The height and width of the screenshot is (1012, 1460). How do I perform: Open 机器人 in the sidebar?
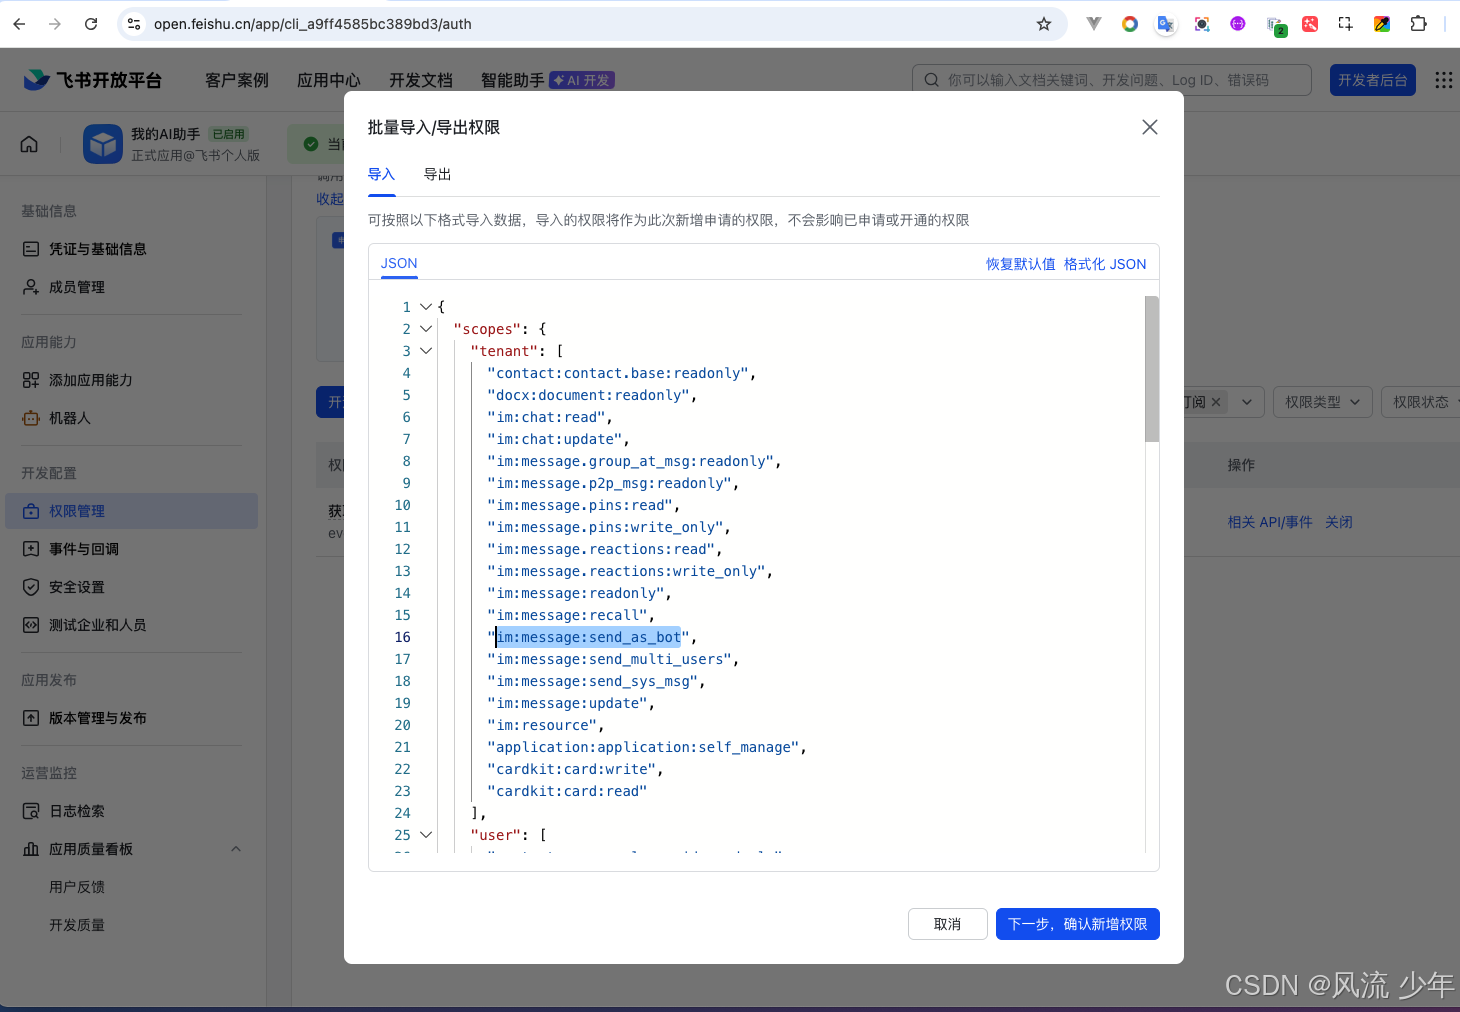[x=70, y=418]
